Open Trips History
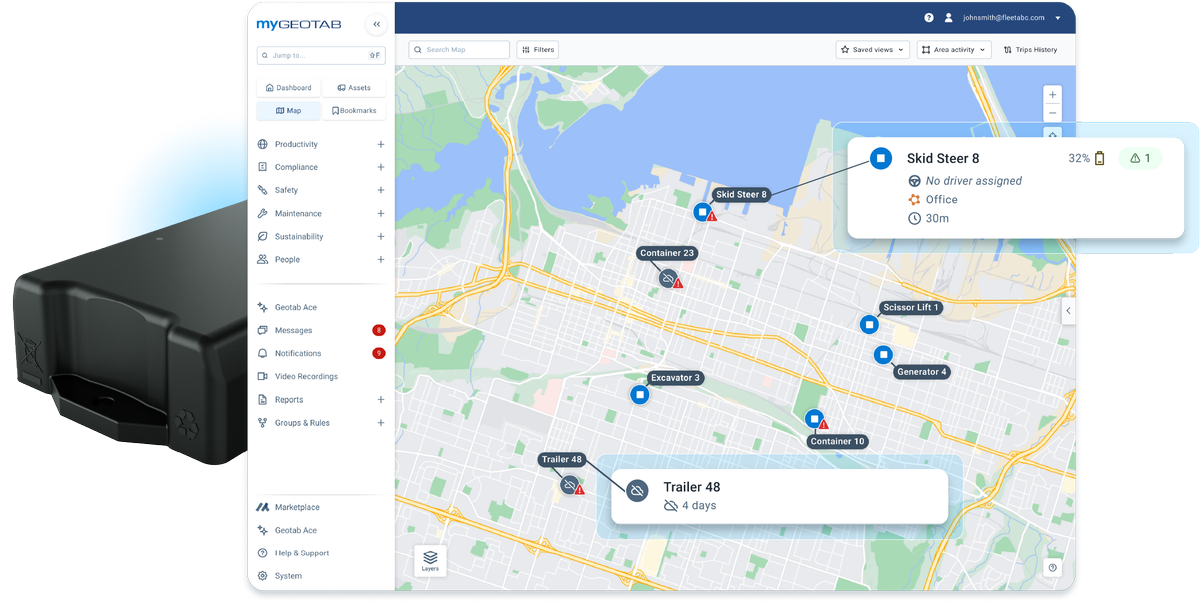 click(1030, 50)
